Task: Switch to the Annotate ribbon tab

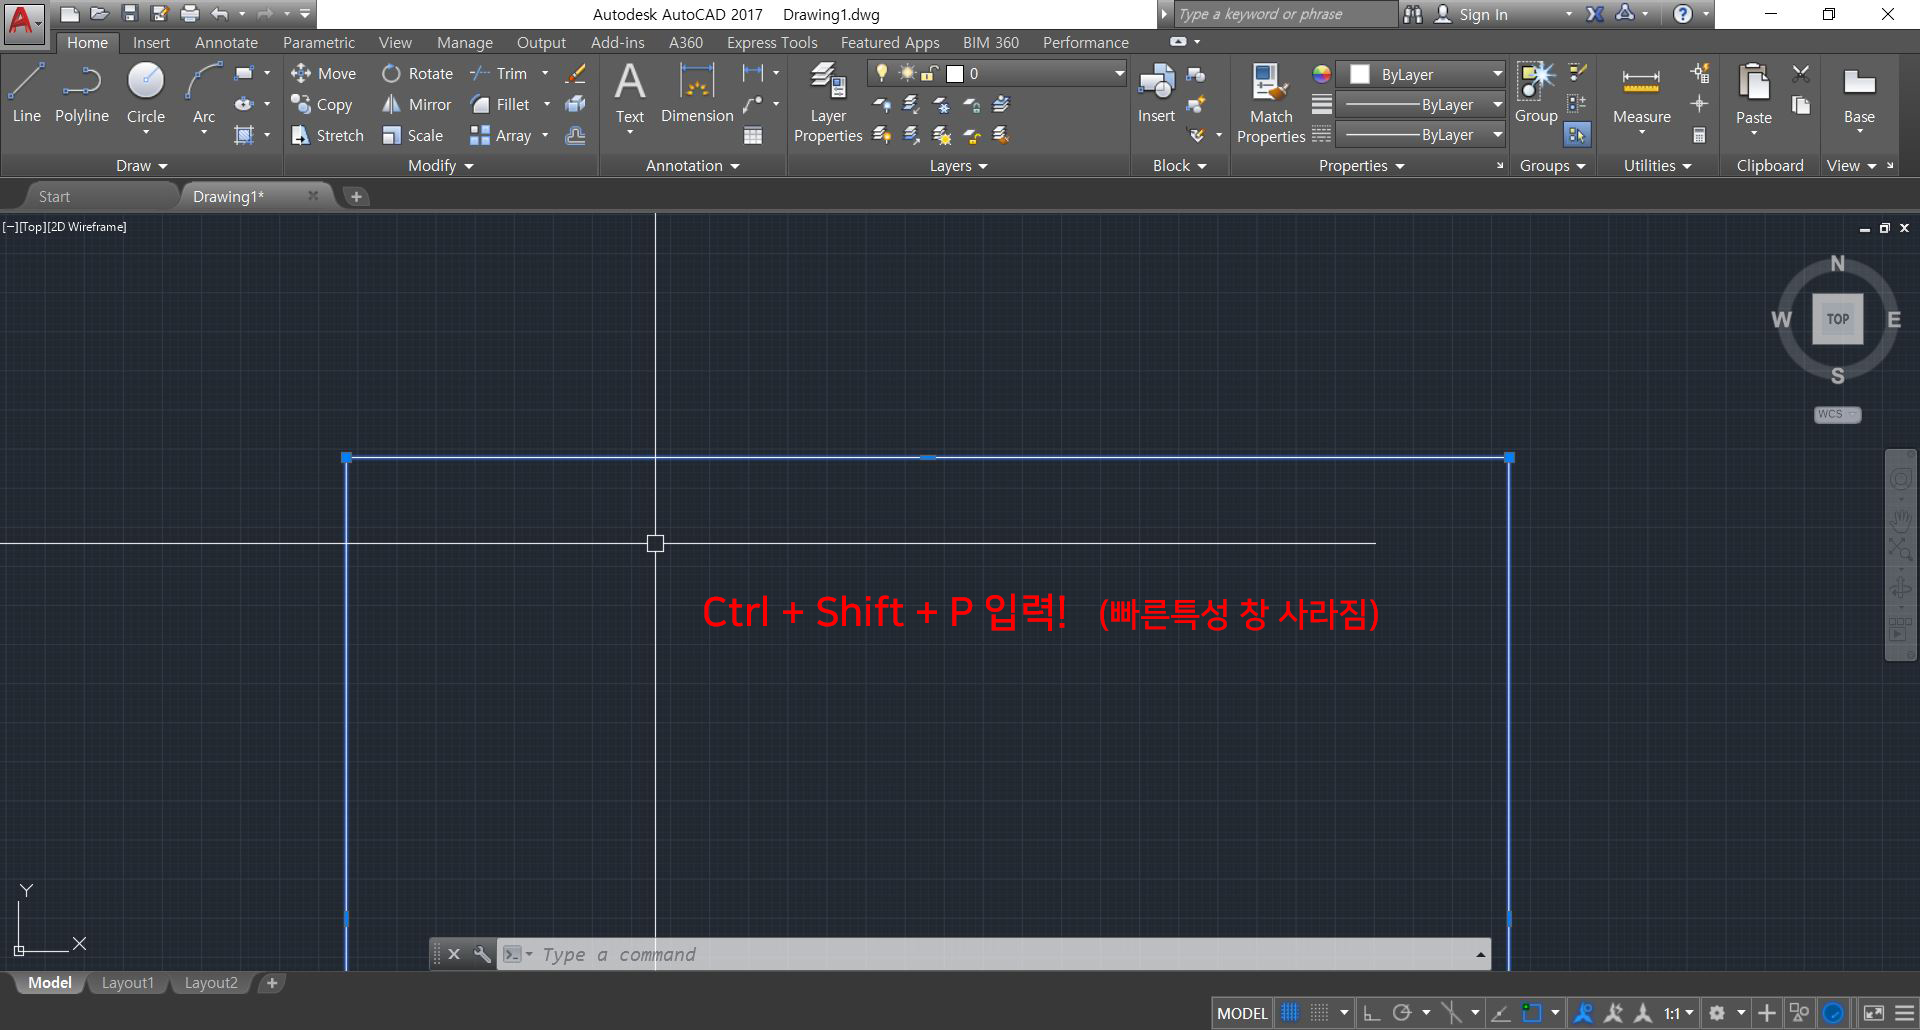Action: coord(226,42)
